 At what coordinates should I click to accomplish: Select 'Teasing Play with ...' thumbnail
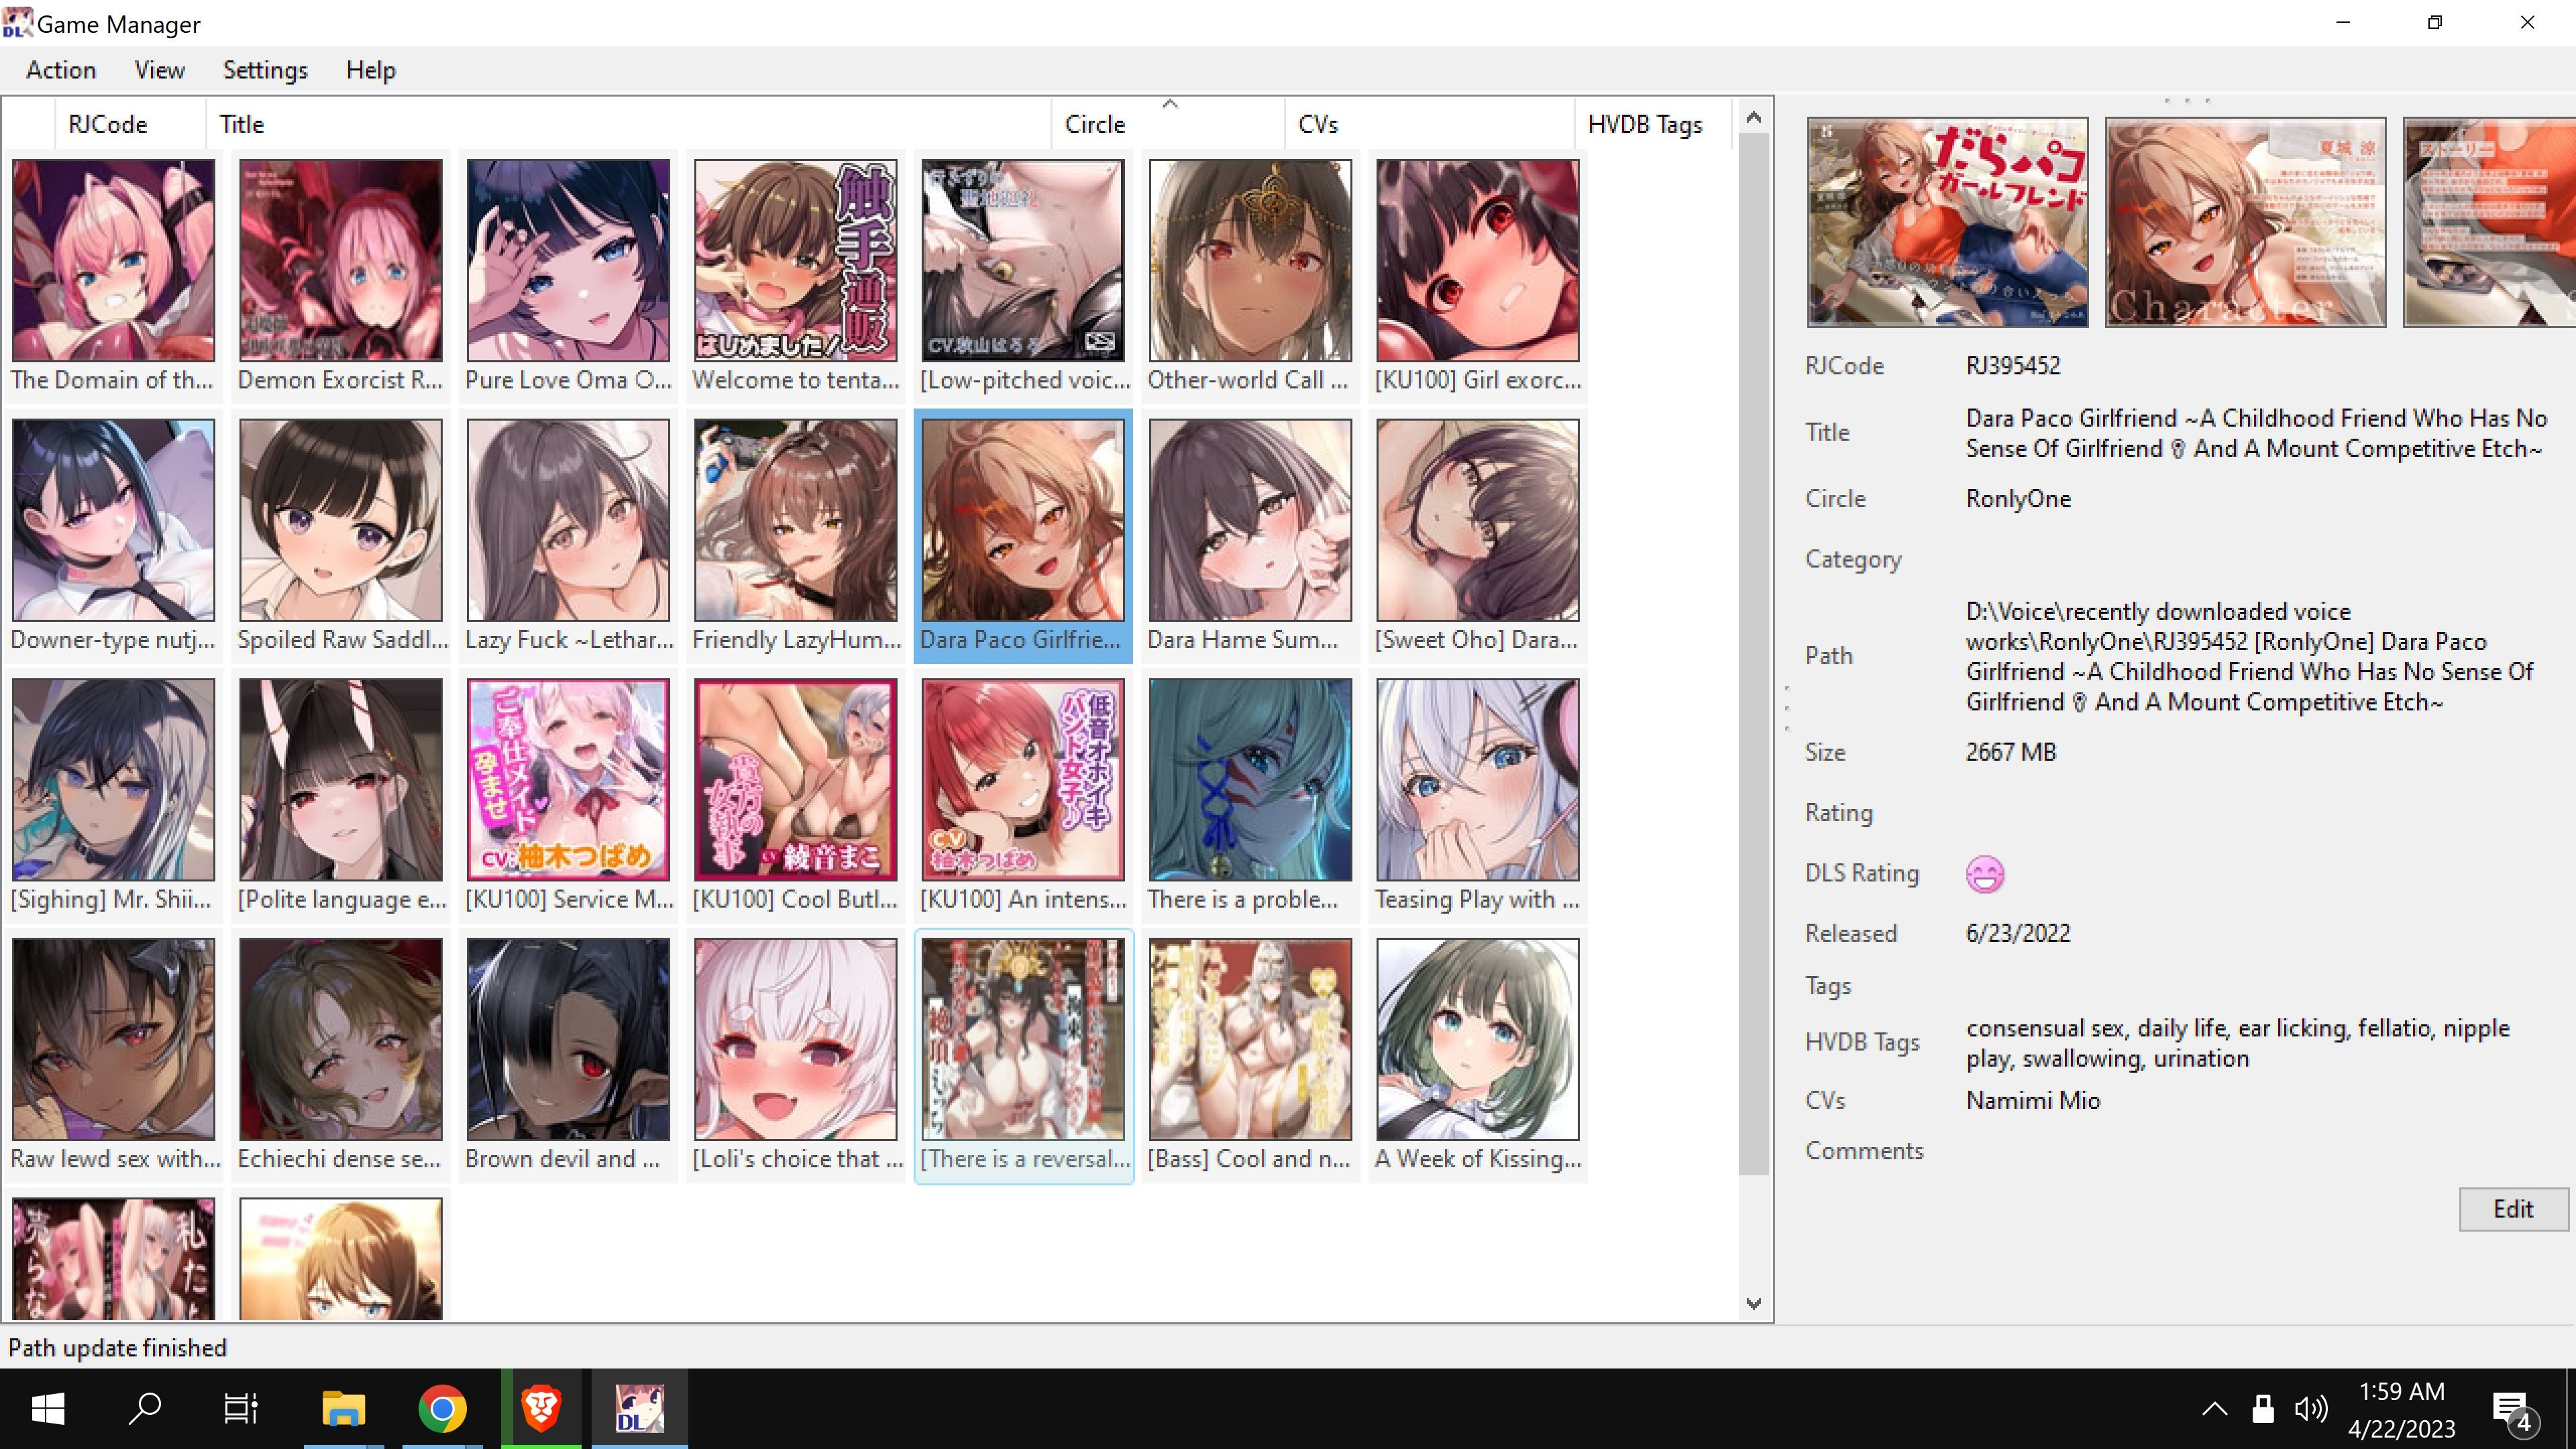pyautogui.click(x=1478, y=780)
